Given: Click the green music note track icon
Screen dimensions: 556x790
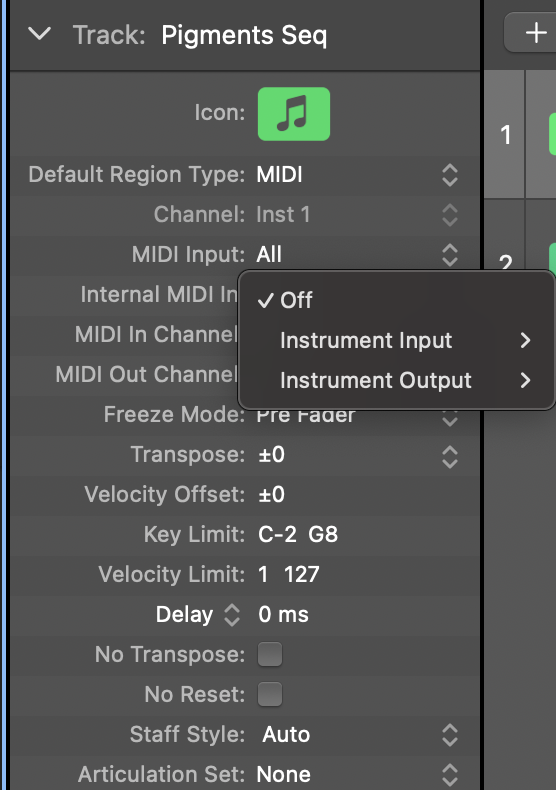Looking at the screenshot, I should [x=294, y=114].
